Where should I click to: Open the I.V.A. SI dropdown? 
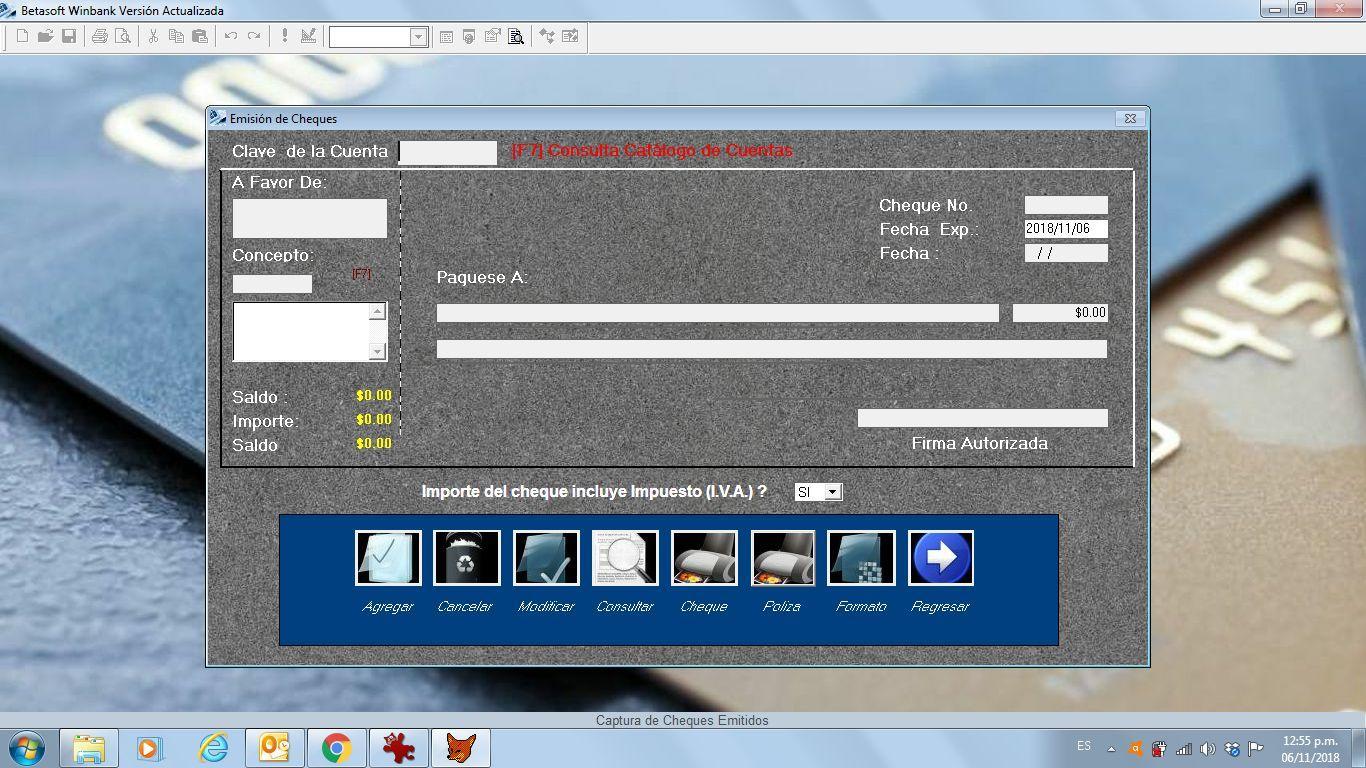832,492
